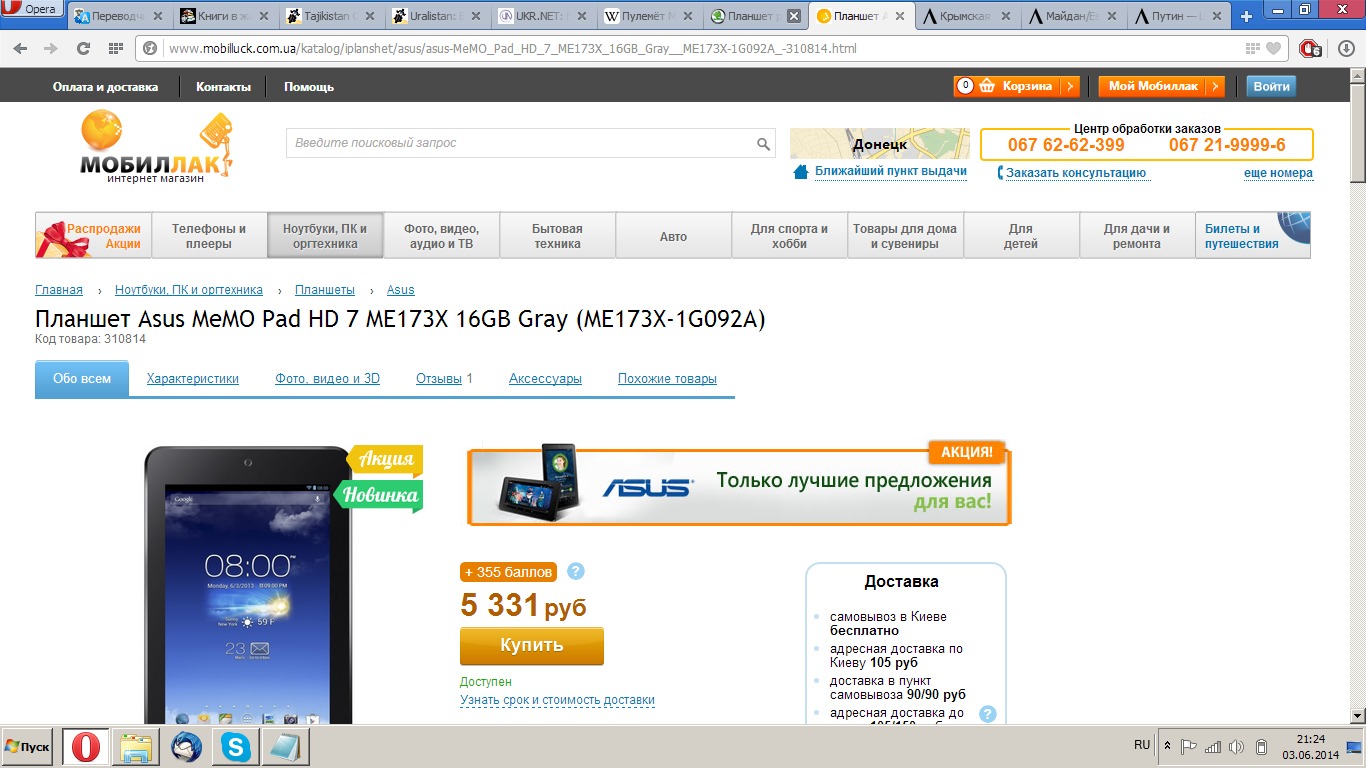This screenshot has width=1366, height=768.
Task: Open the Opera main menu button
Action: tap(33, 10)
